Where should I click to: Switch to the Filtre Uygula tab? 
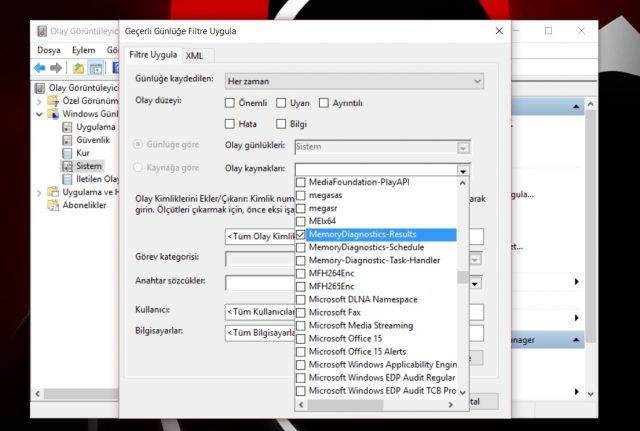(x=153, y=55)
